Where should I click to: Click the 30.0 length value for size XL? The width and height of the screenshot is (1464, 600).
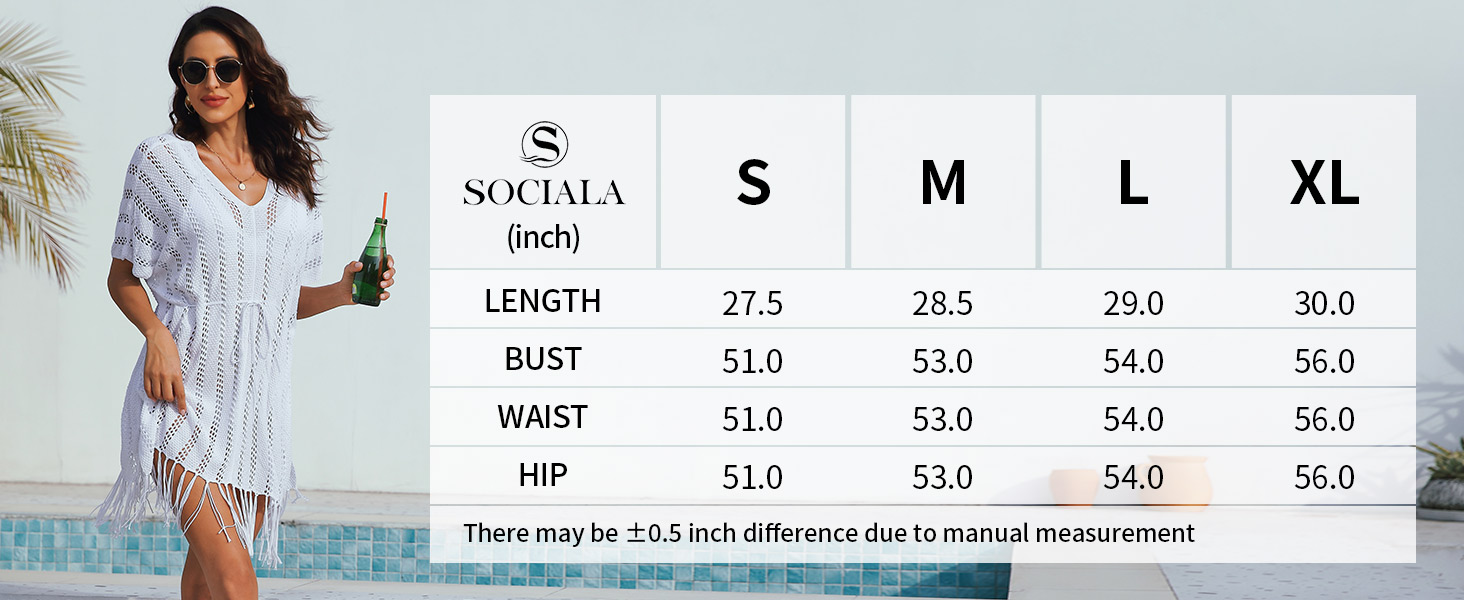click(1324, 303)
